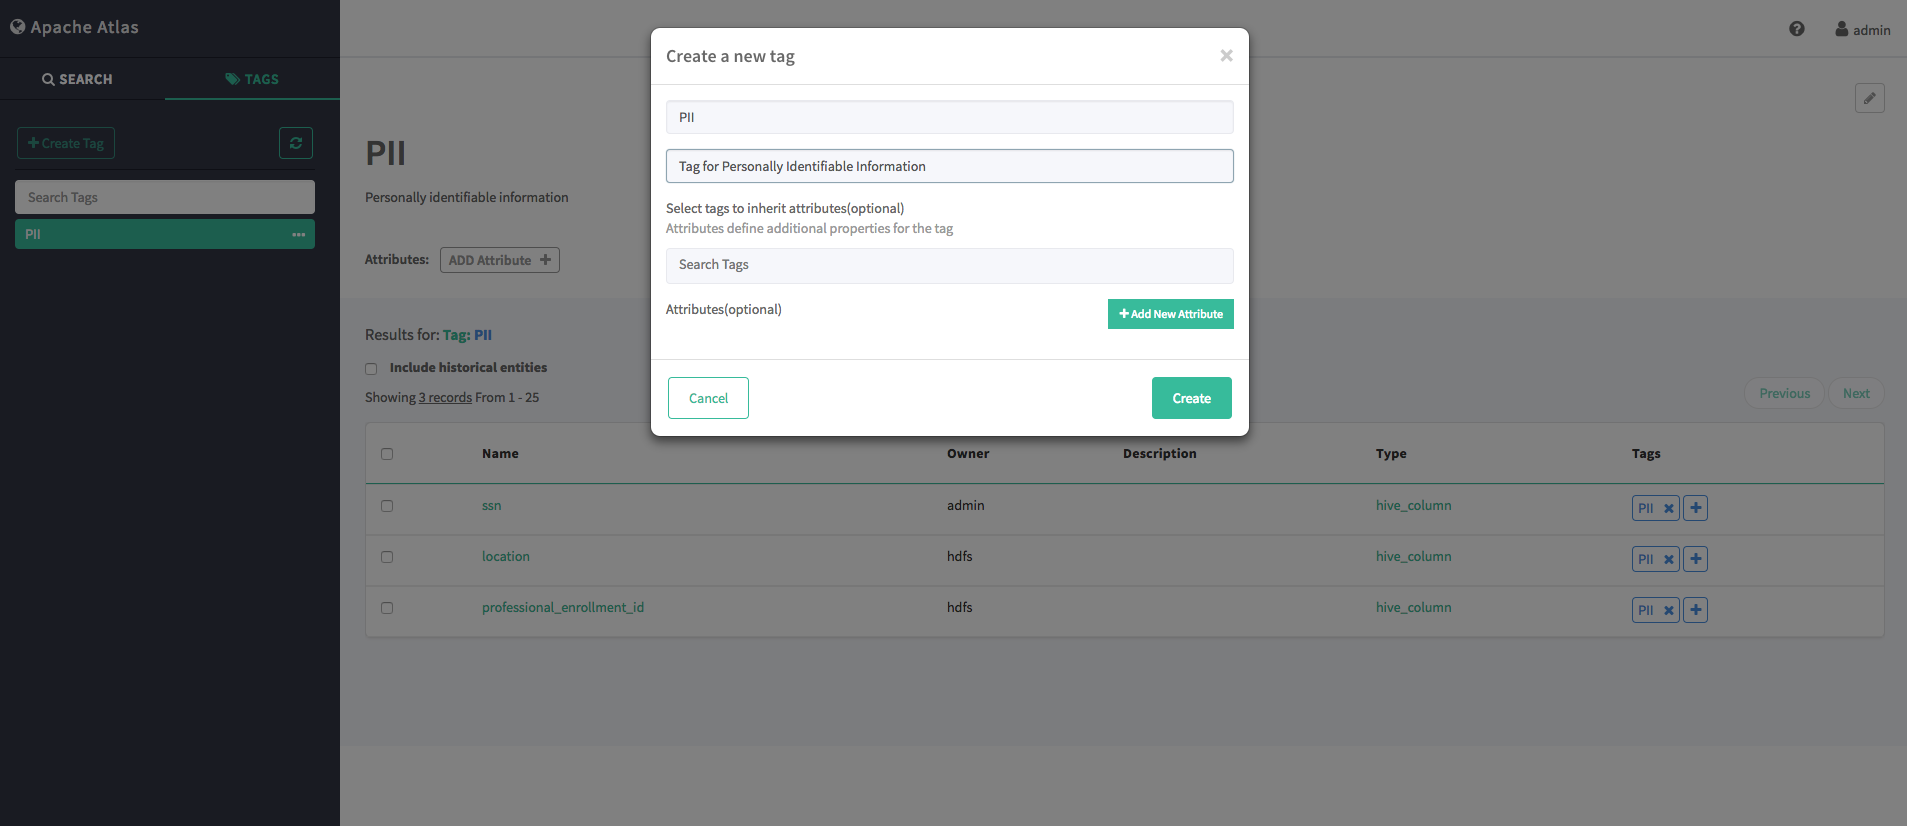
Task: Enable Include historical entities
Action: [371, 368]
